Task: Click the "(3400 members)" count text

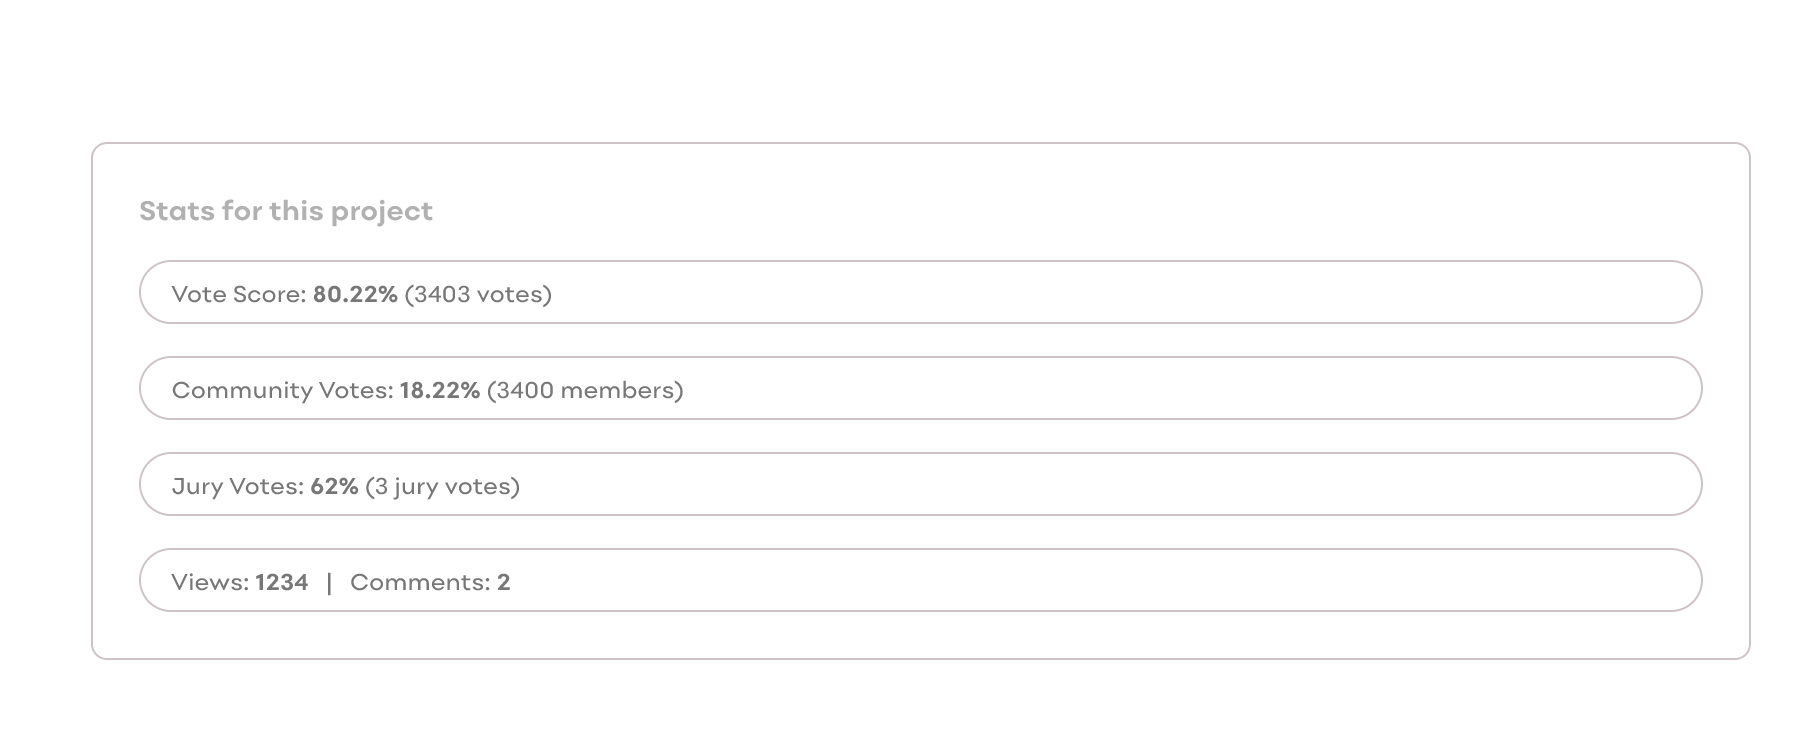Action: (585, 390)
